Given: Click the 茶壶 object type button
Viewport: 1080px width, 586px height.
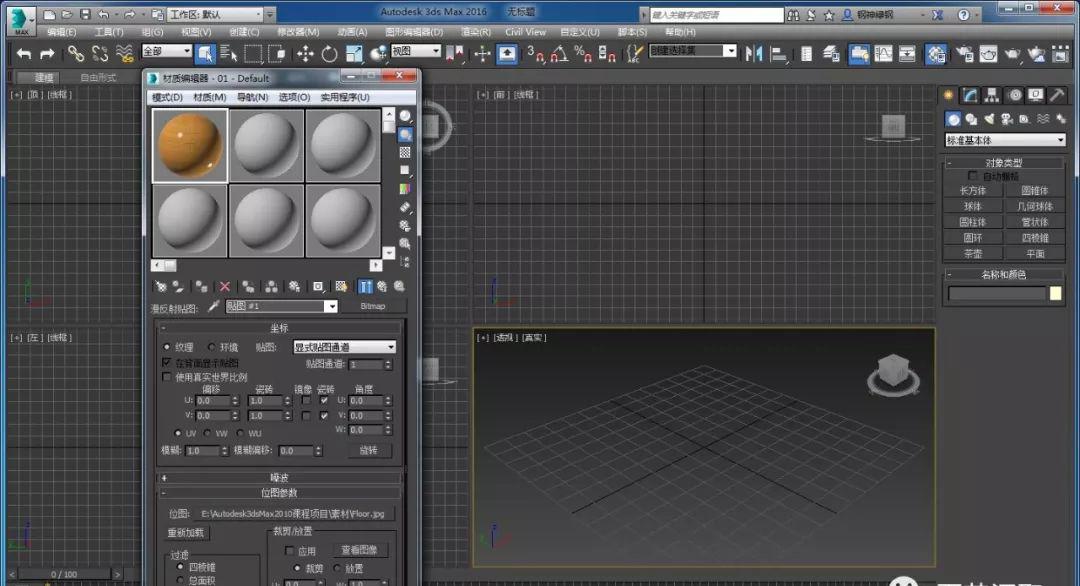Looking at the screenshot, I should pos(973,254).
